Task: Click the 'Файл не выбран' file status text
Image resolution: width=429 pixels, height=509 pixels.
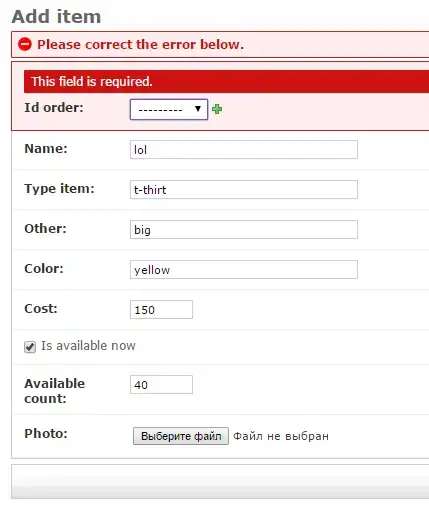Action: [x=281, y=436]
